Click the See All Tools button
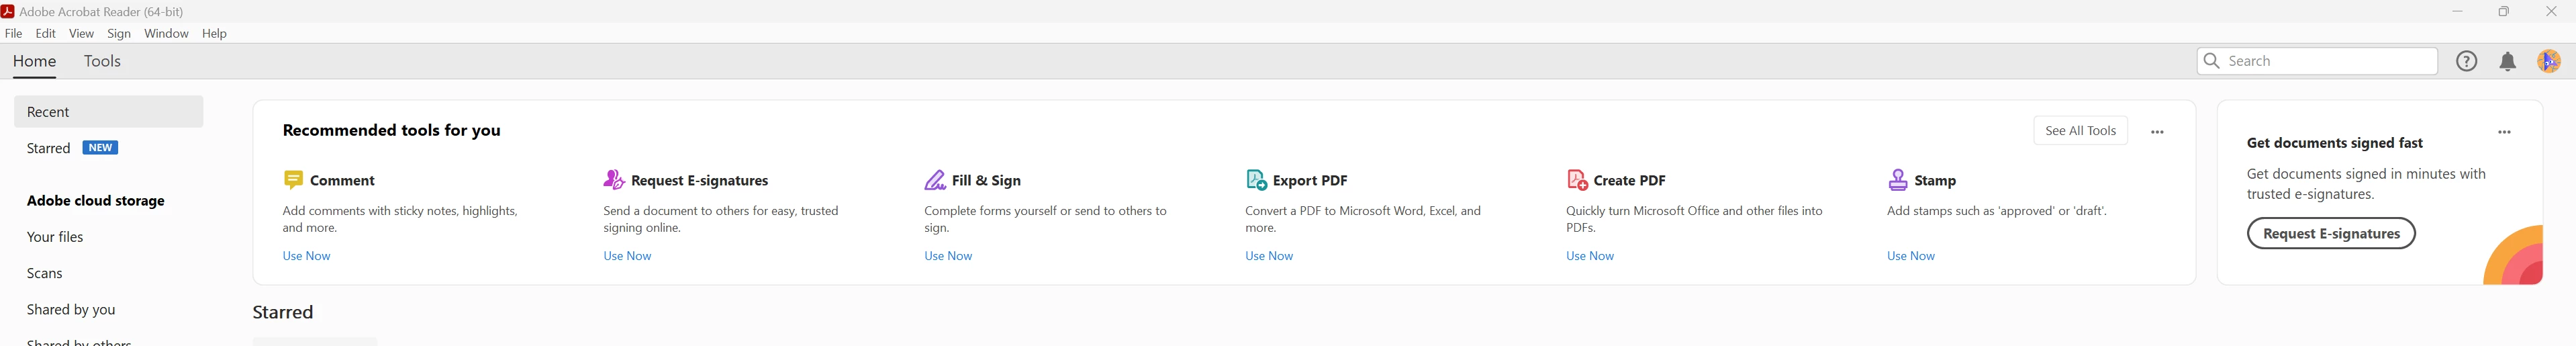The height and width of the screenshot is (346, 2576). tap(2080, 131)
